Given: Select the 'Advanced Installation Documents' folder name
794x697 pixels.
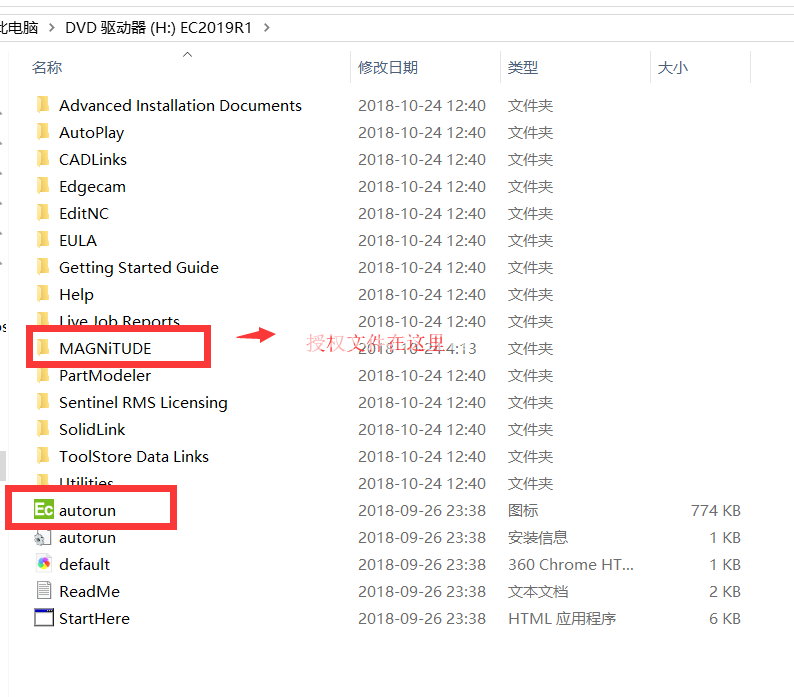Looking at the screenshot, I should tap(180, 105).
